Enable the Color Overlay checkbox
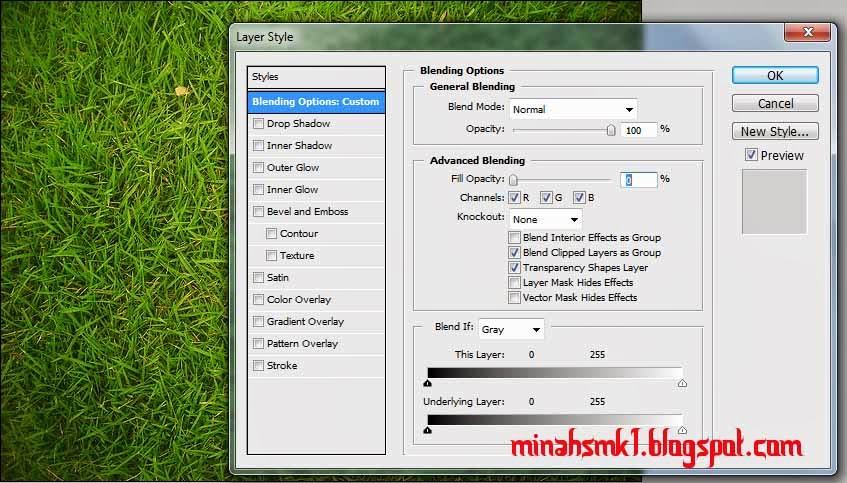847x483 pixels. [x=258, y=299]
